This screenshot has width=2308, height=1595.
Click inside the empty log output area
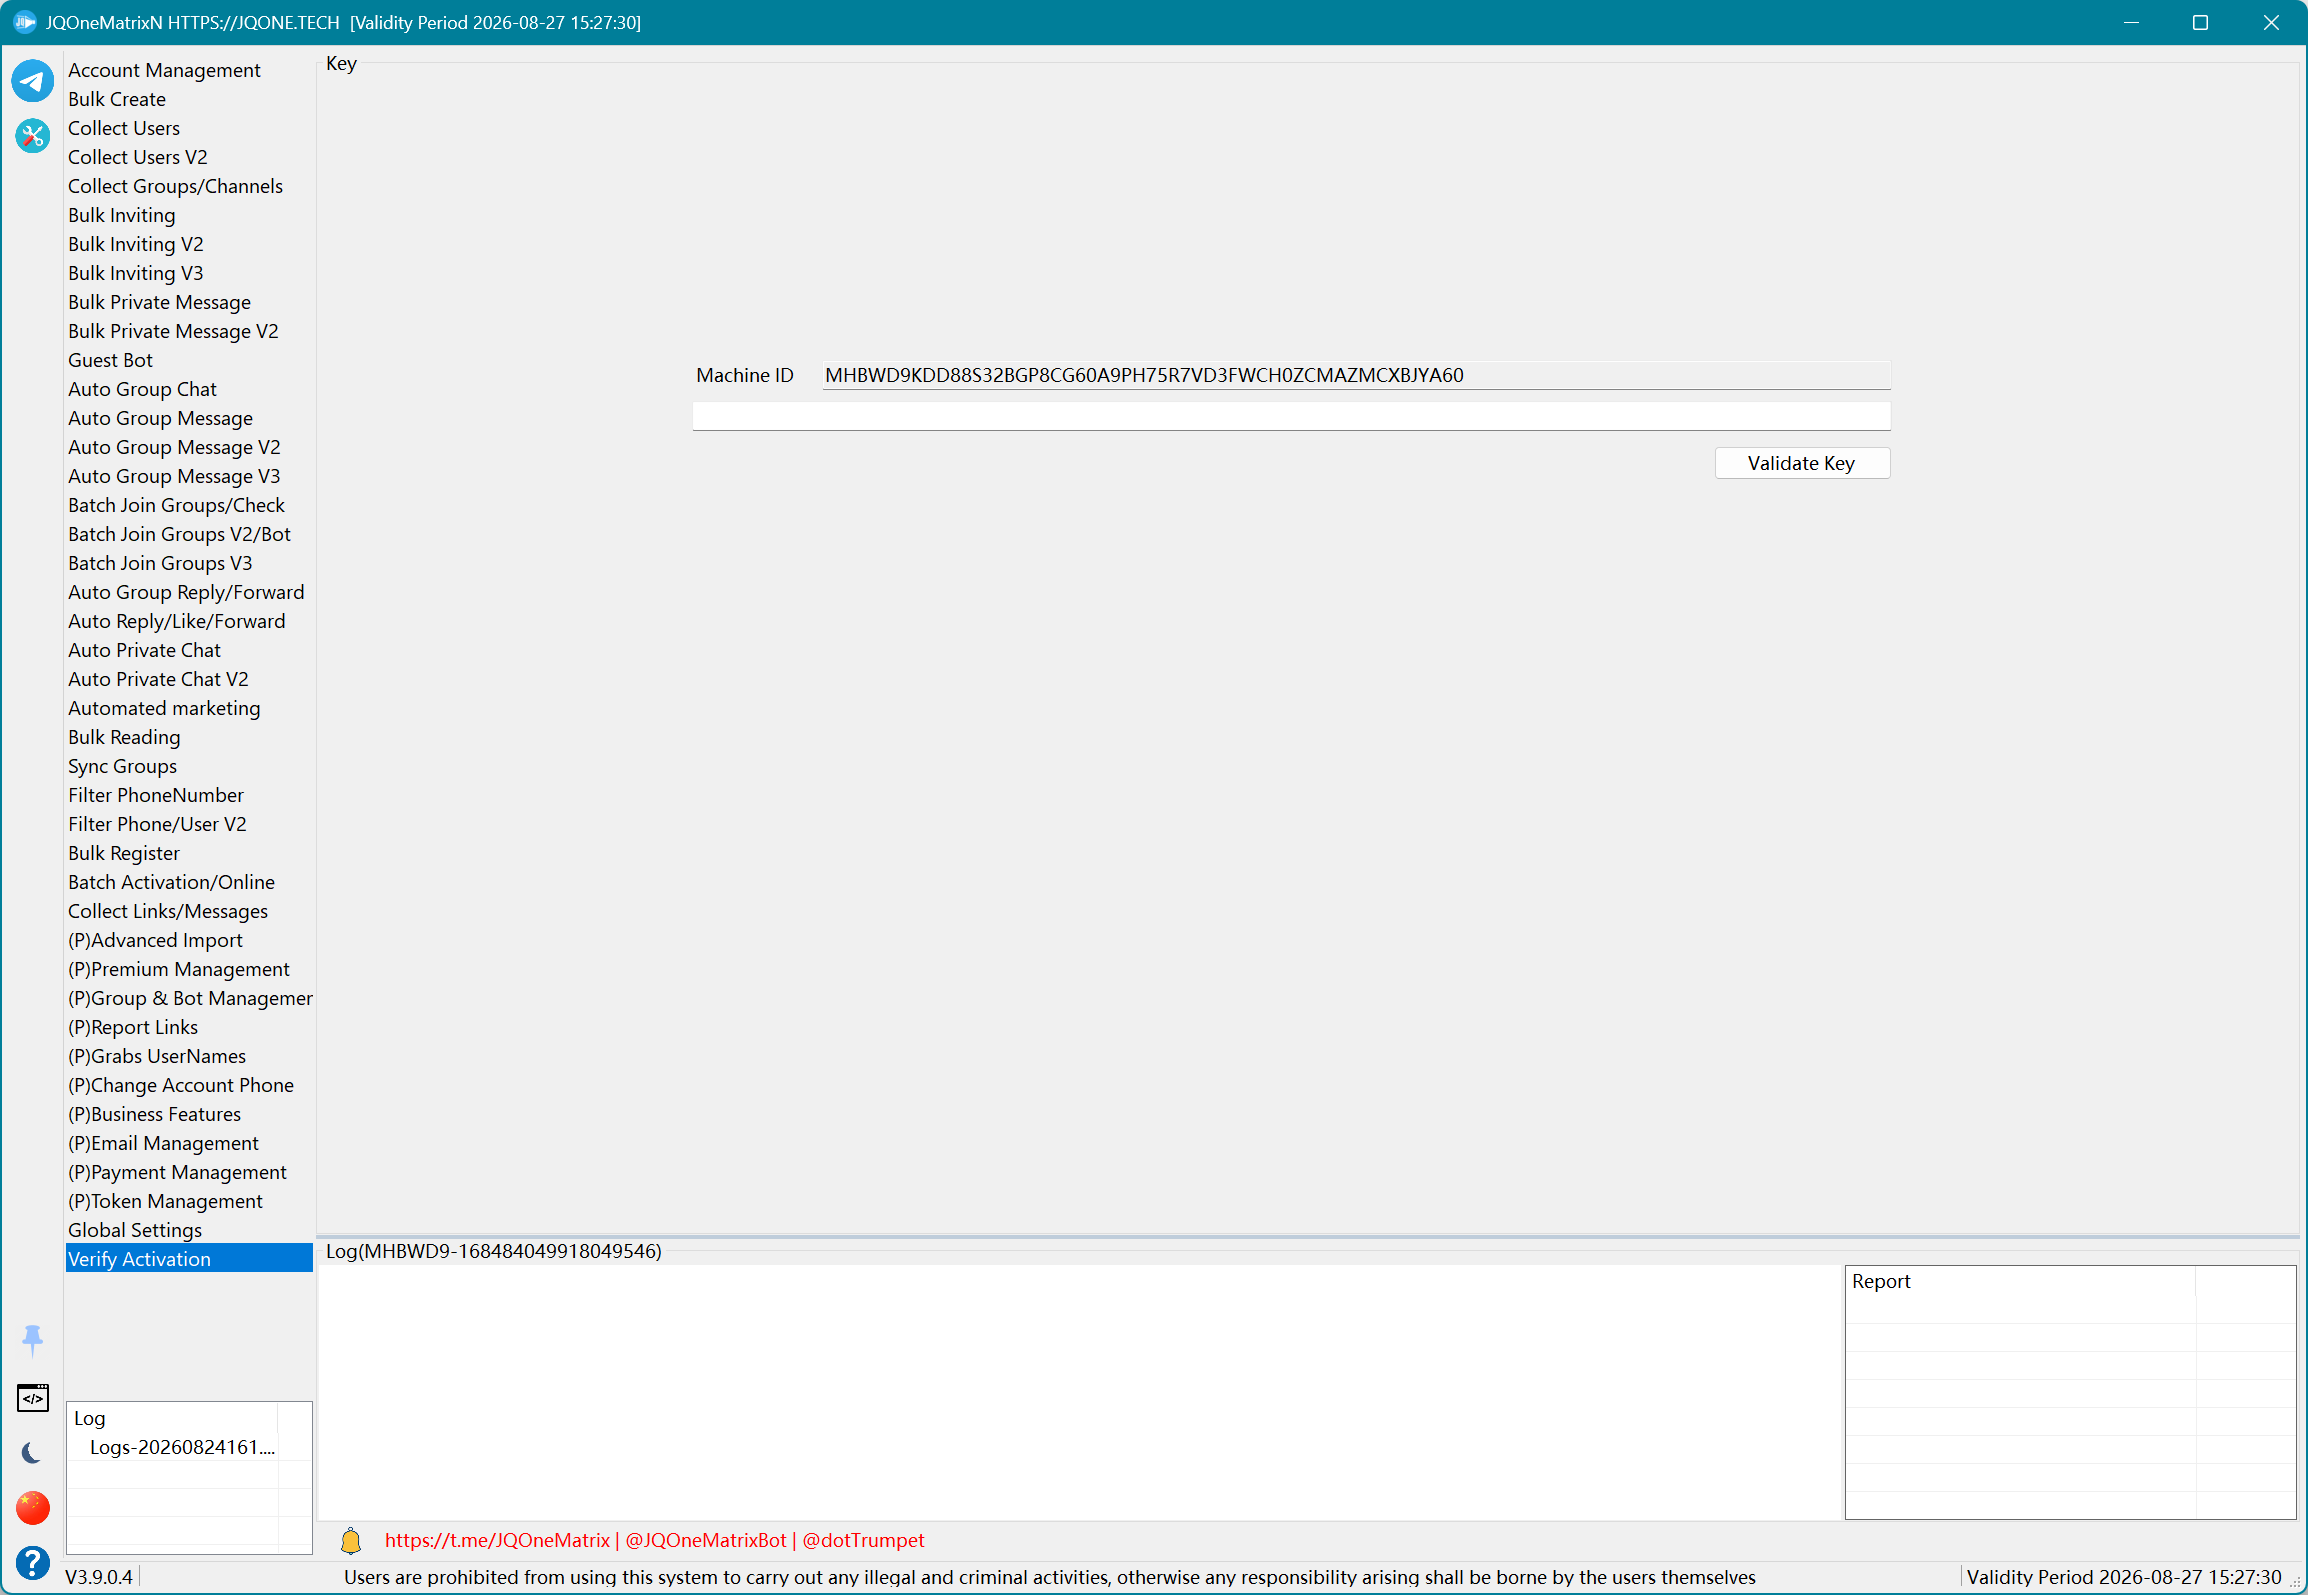[1080, 1392]
